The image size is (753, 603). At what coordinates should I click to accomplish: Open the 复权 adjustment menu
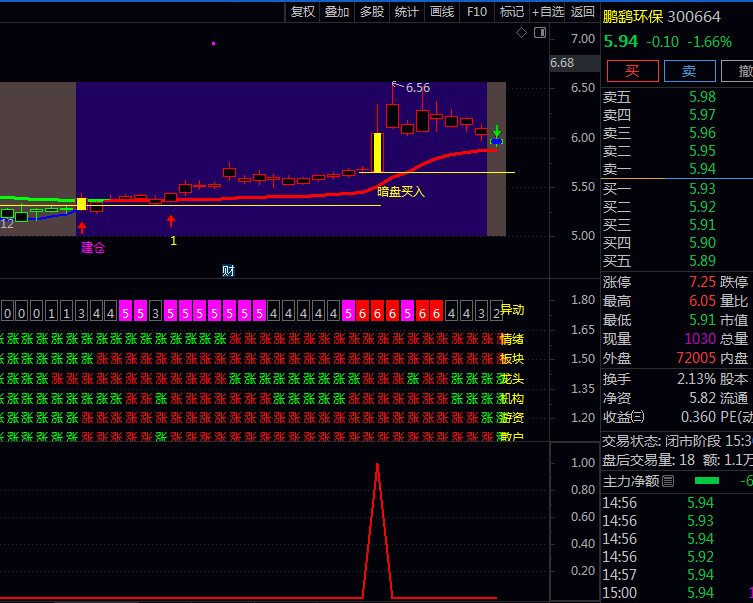point(303,12)
